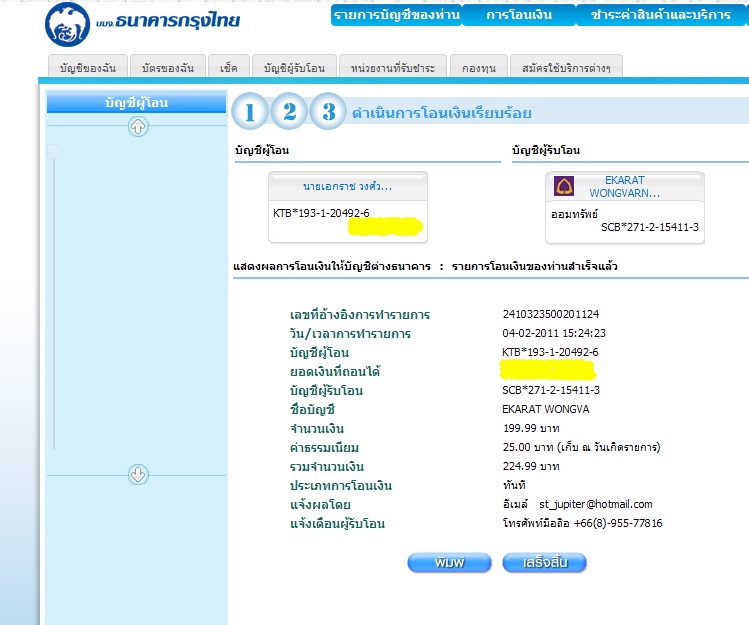
Task: Open การโอนเงิน top menu
Action: 519,15
